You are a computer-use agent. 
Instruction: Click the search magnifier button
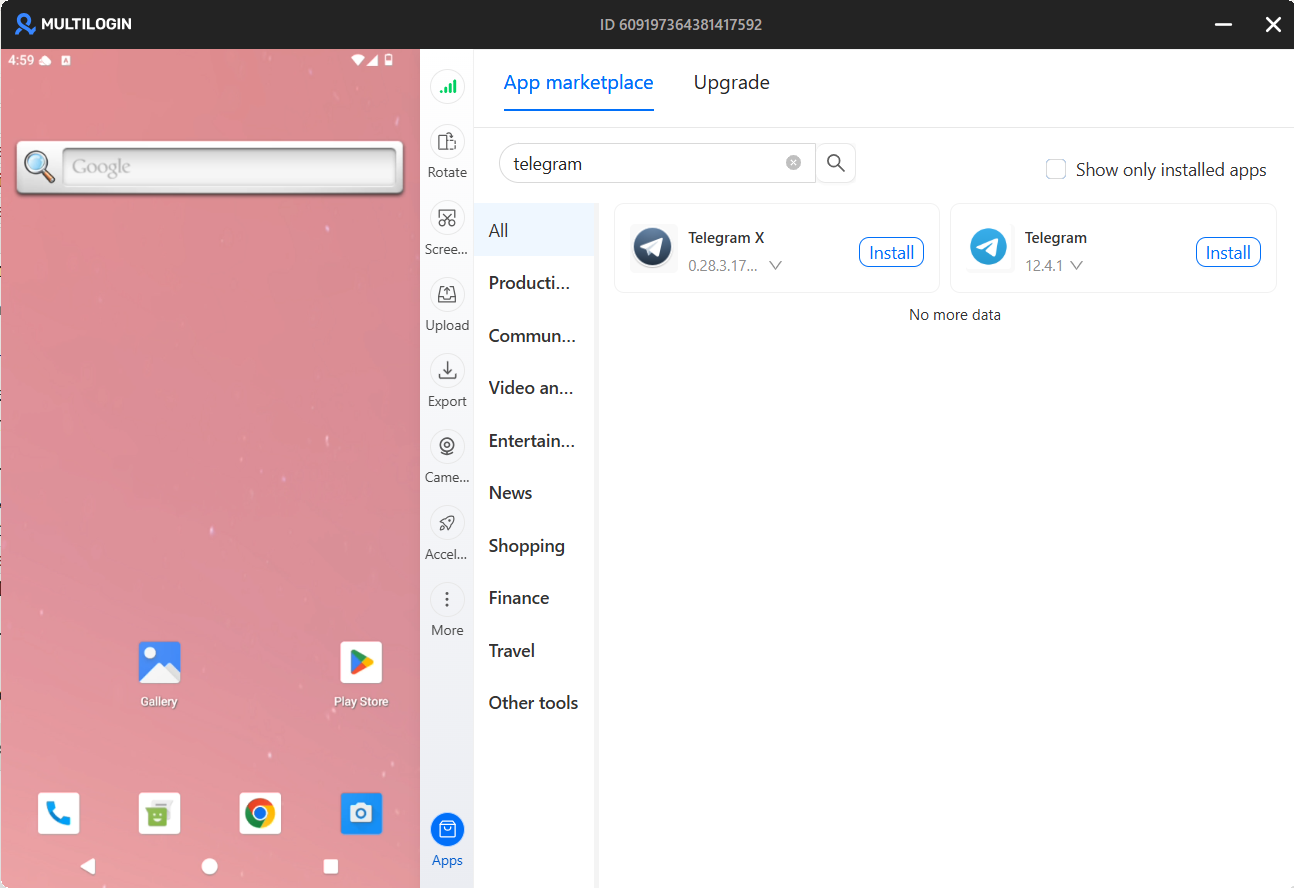click(836, 163)
